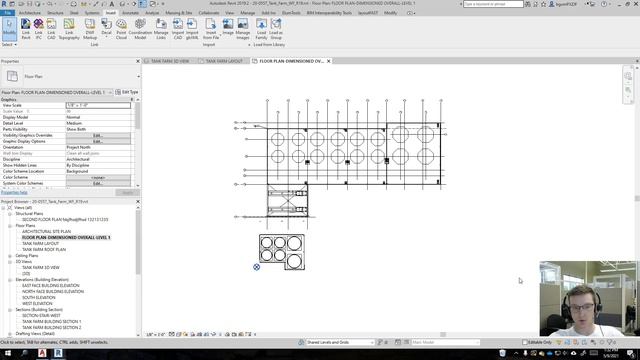This screenshot has width=640, height=360.
Task: Open the Select panel dropdown
Action: (x=9, y=44)
